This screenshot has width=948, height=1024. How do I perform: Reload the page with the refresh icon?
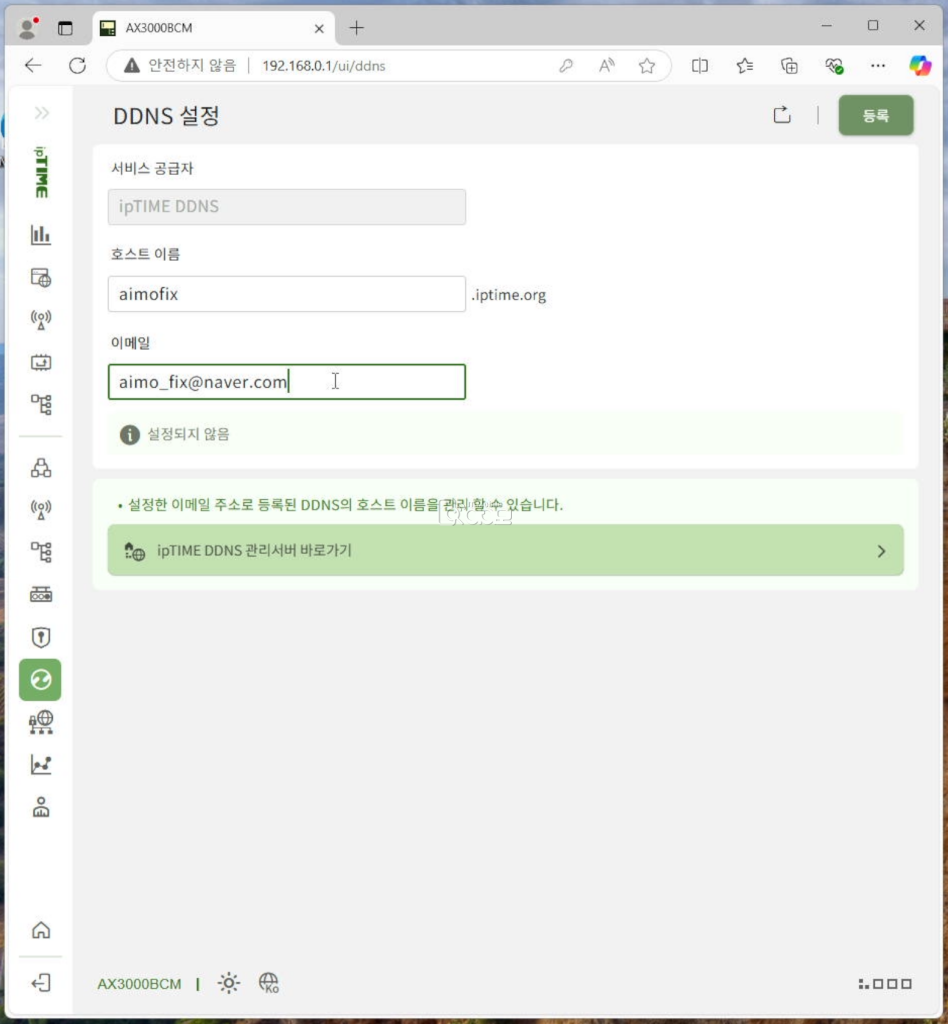point(78,65)
